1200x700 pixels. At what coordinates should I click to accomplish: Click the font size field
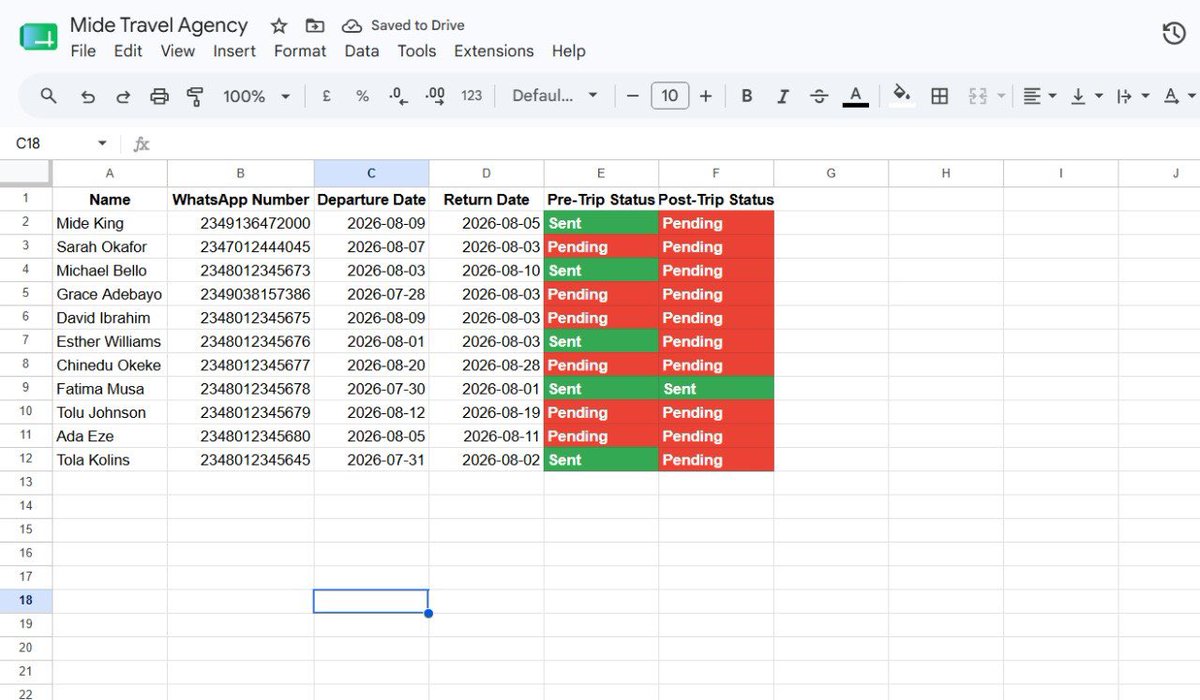pyautogui.click(x=670, y=96)
